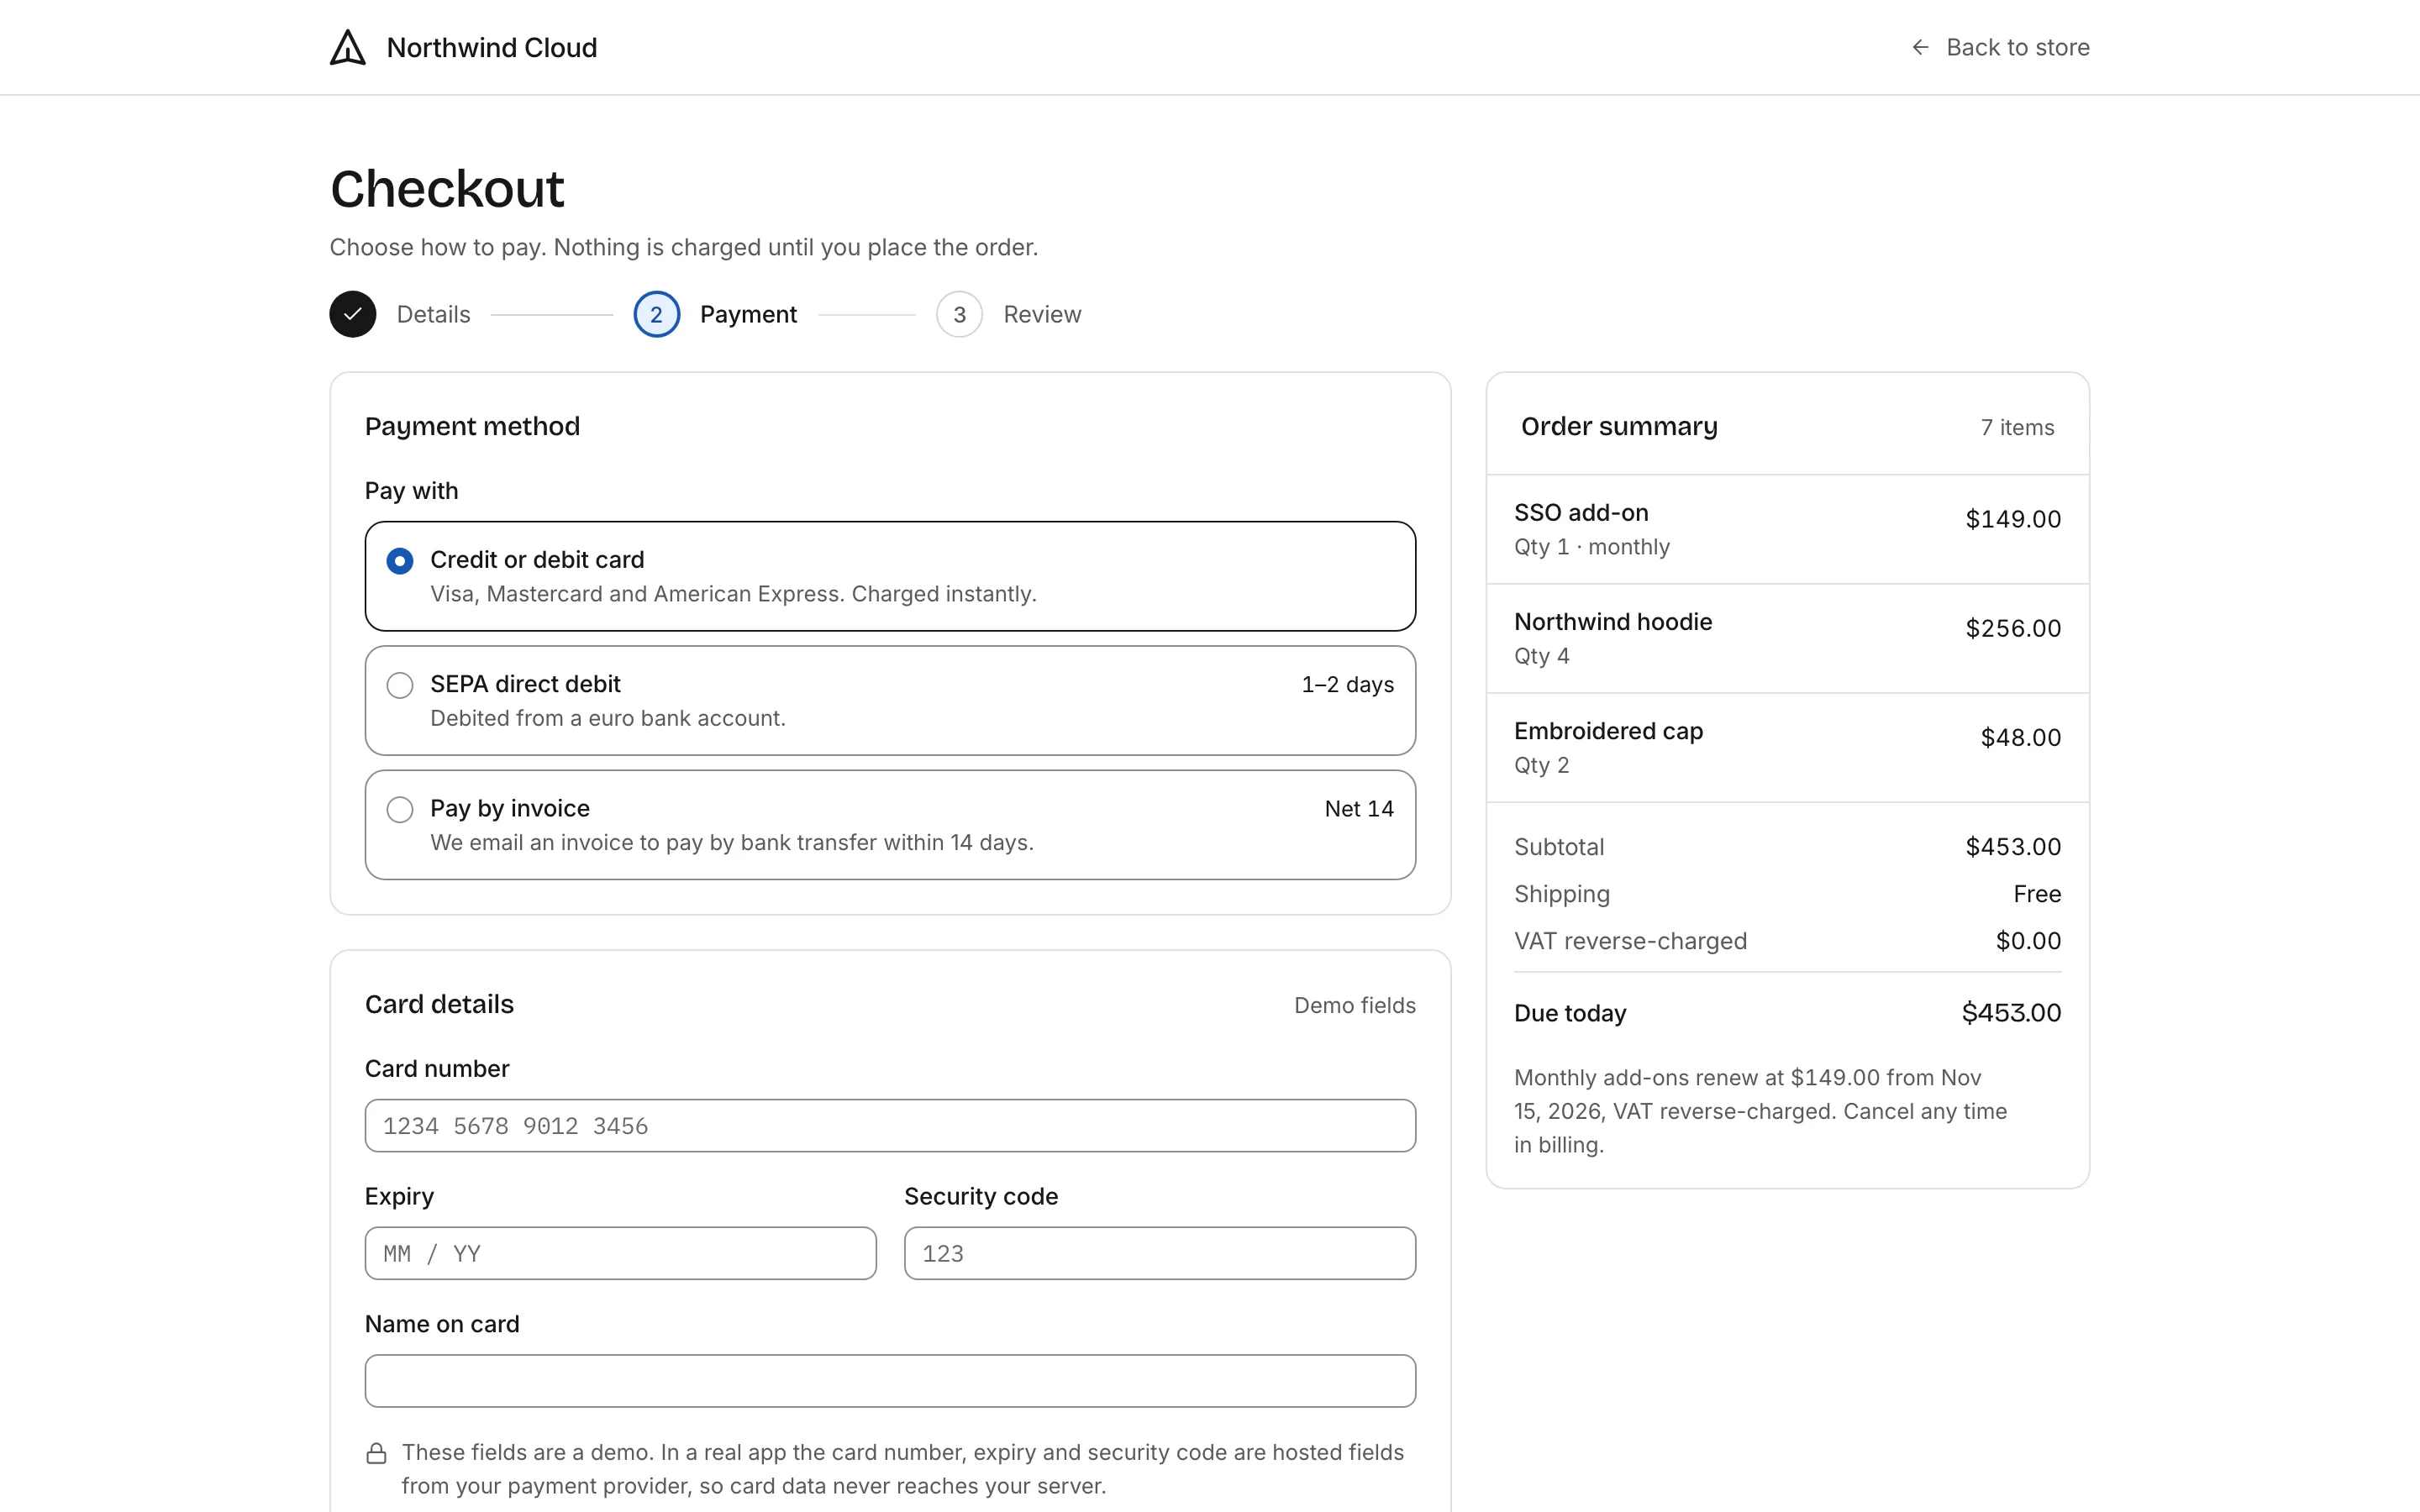
Task: Click the VAT reverse-charged $0.00 value
Action: (x=2028, y=941)
